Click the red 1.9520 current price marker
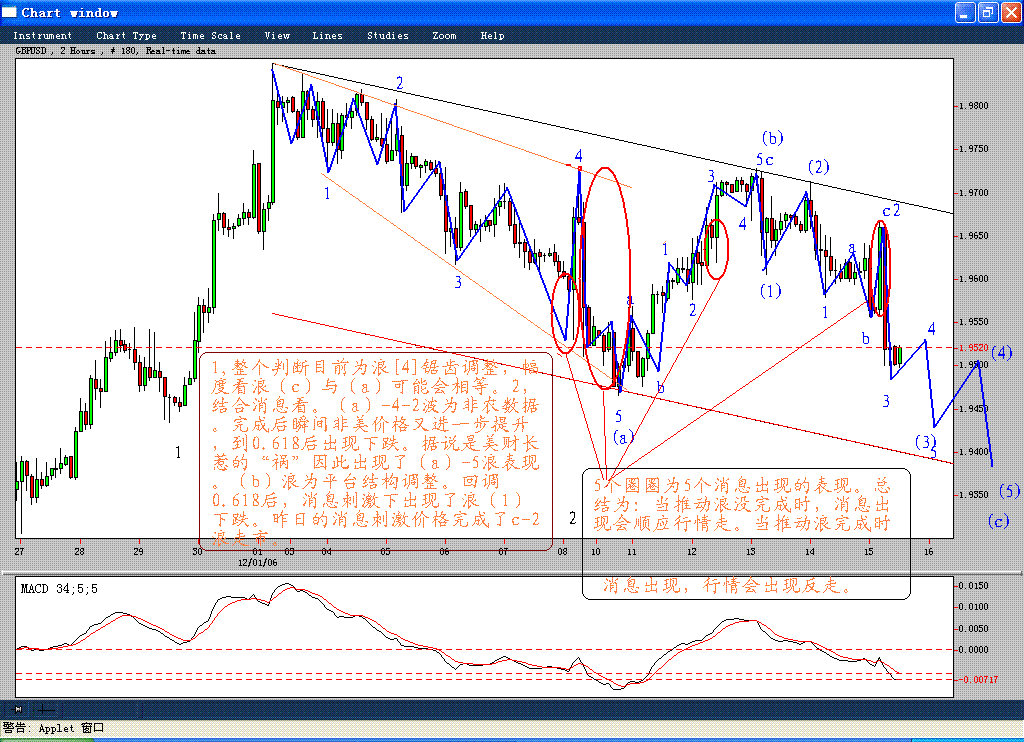 (974, 348)
